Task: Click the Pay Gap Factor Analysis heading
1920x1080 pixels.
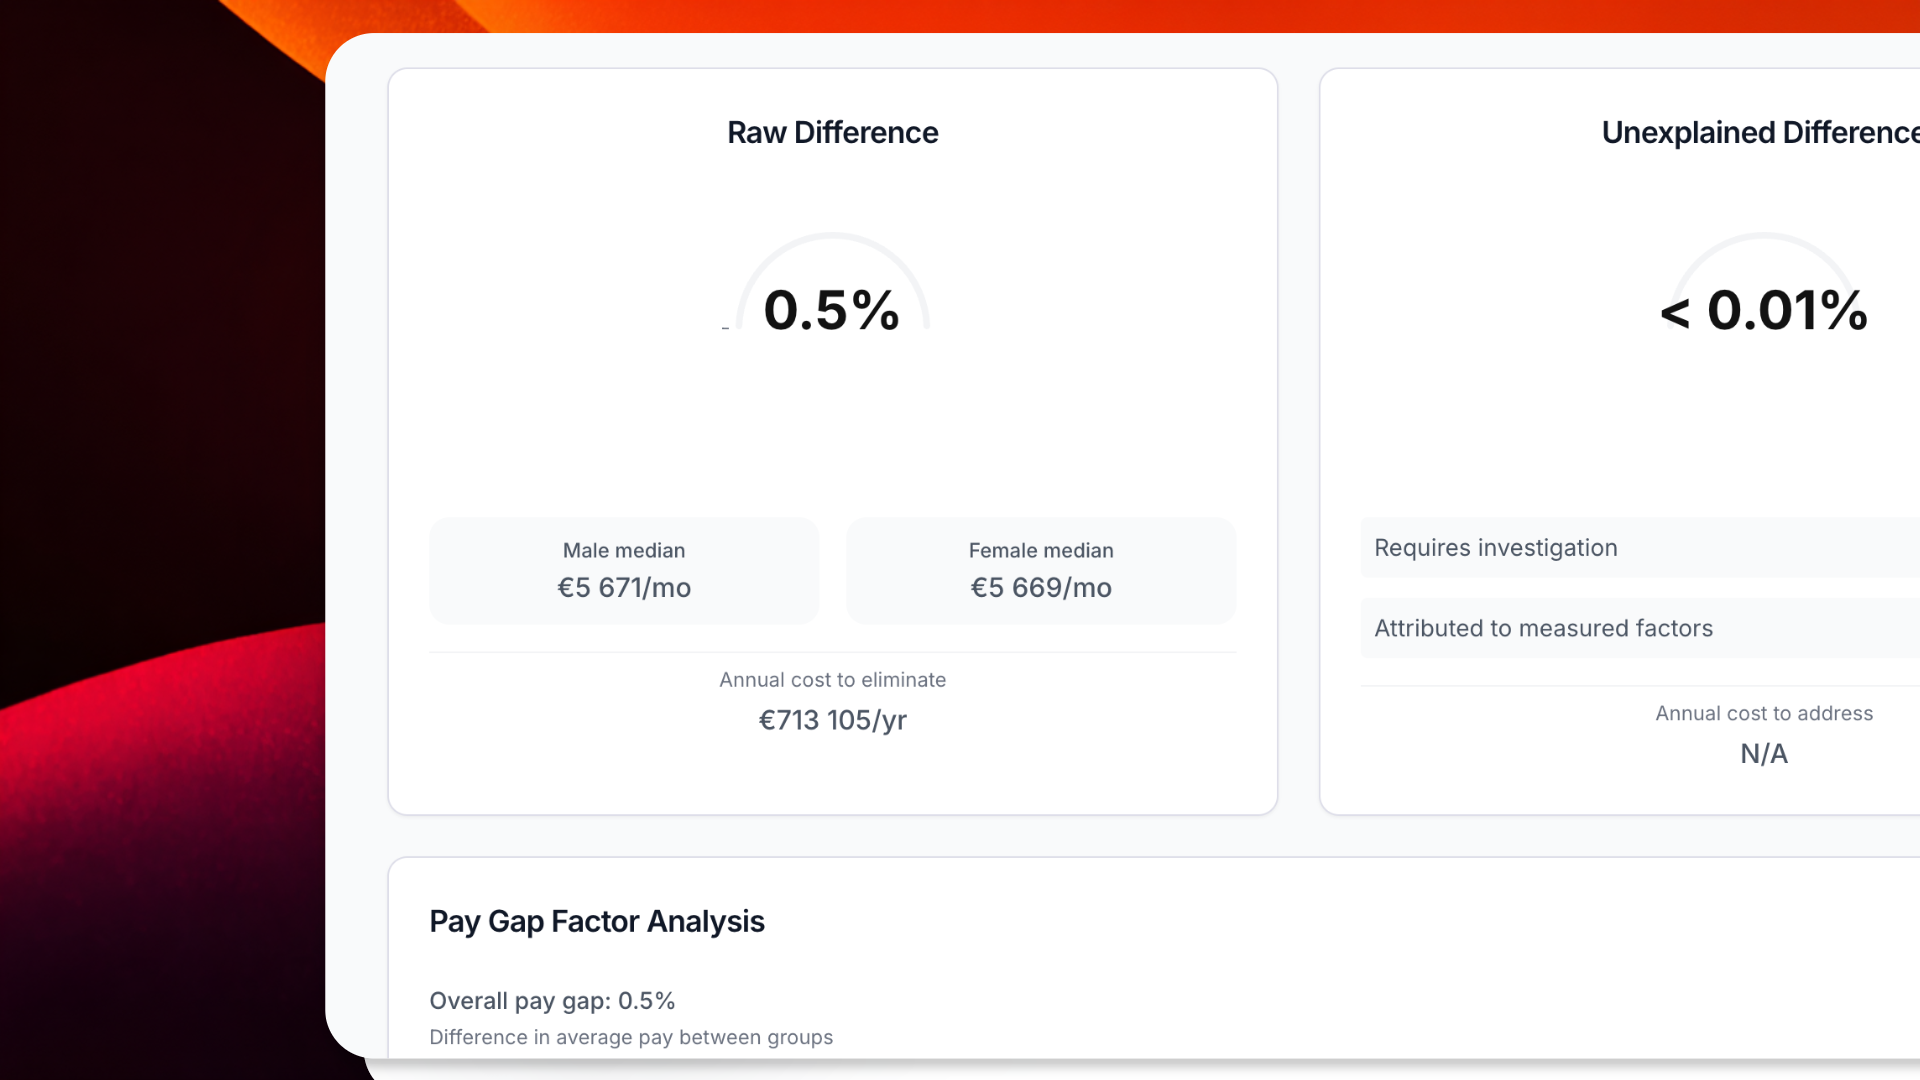Action: [x=597, y=921]
